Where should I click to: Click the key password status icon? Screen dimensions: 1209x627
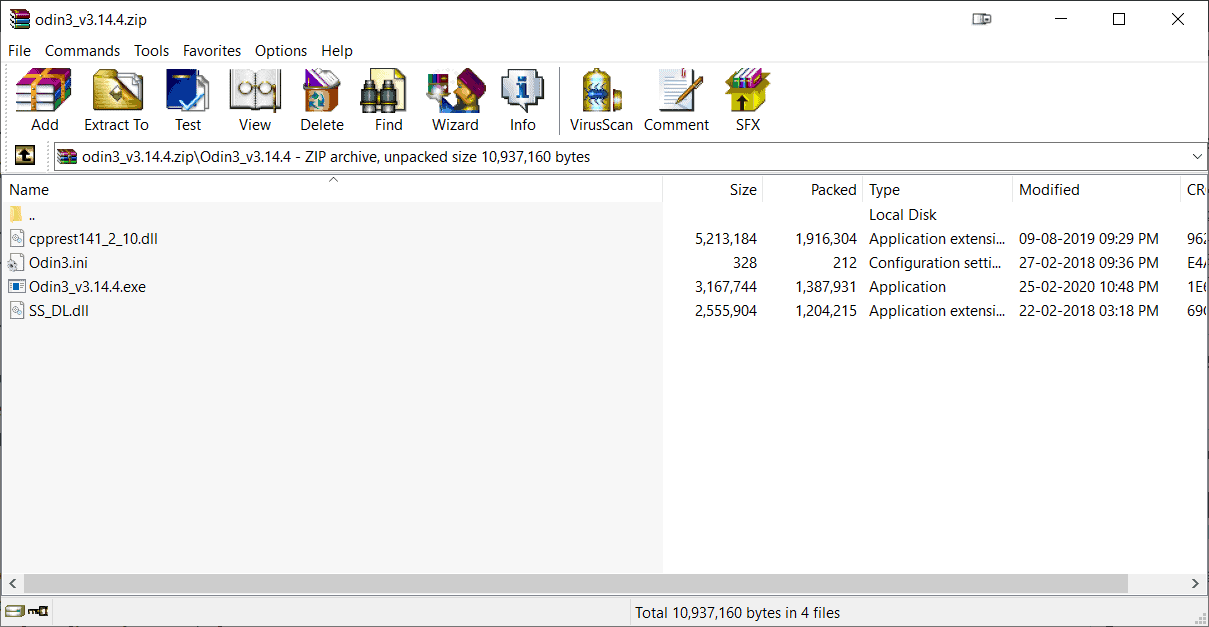pyautogui.click(x=39, y=611)
